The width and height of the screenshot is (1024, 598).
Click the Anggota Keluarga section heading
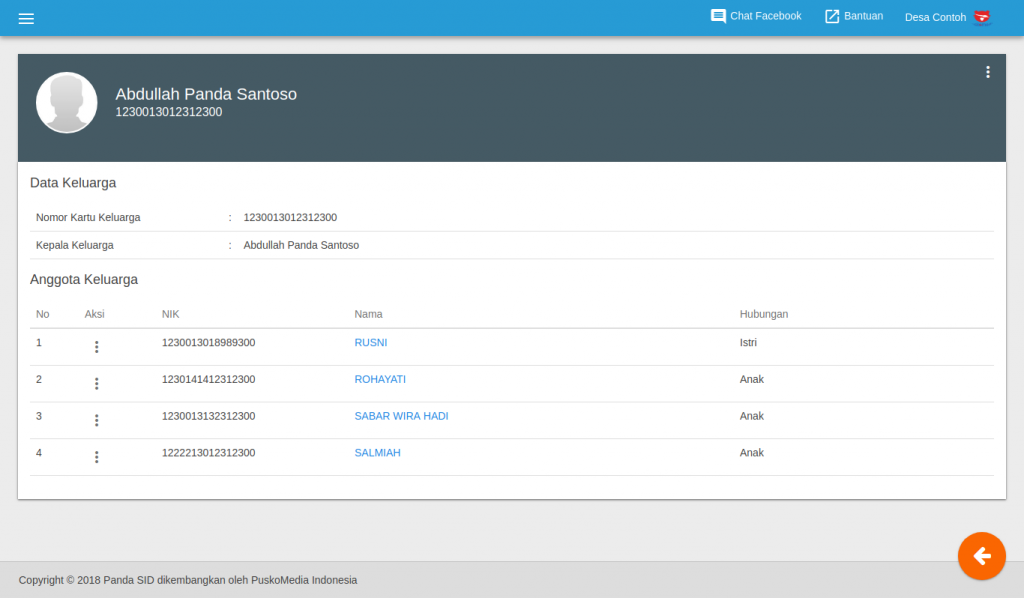(x=84, y=279)
